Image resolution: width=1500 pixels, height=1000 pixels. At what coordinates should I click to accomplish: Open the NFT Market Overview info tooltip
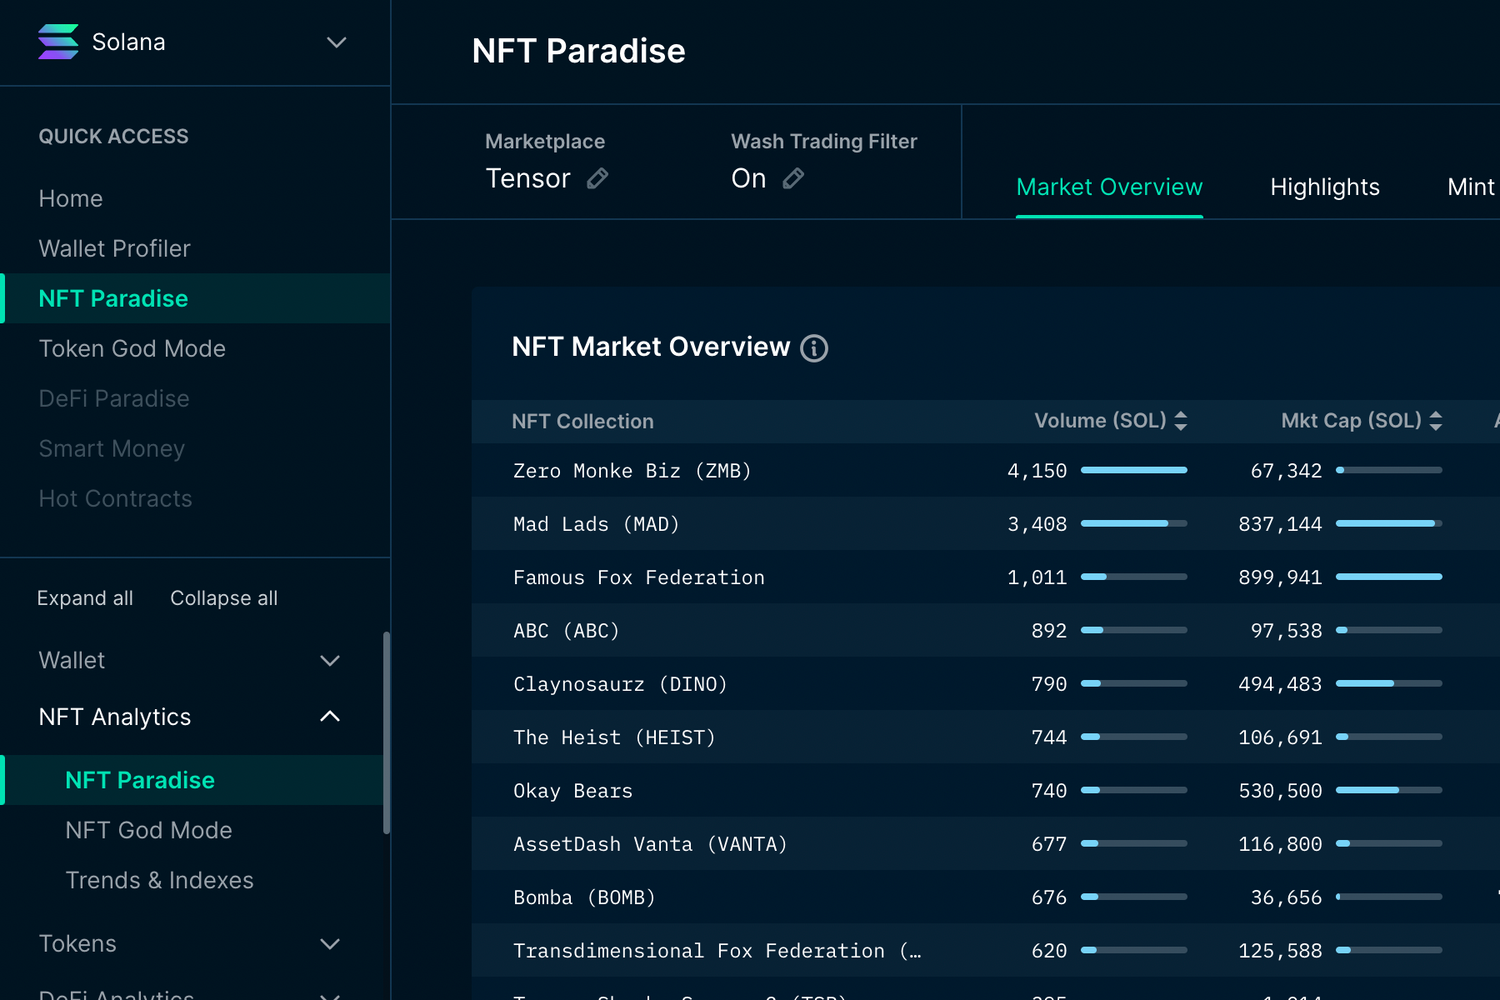pos(814,348)
